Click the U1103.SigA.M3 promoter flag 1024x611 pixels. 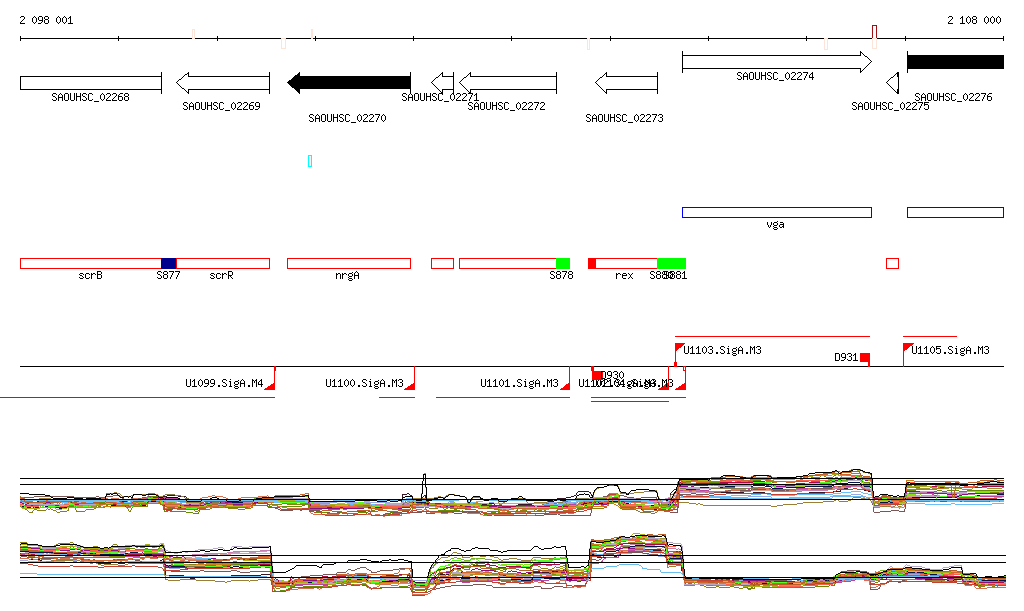tap(679, 348)
